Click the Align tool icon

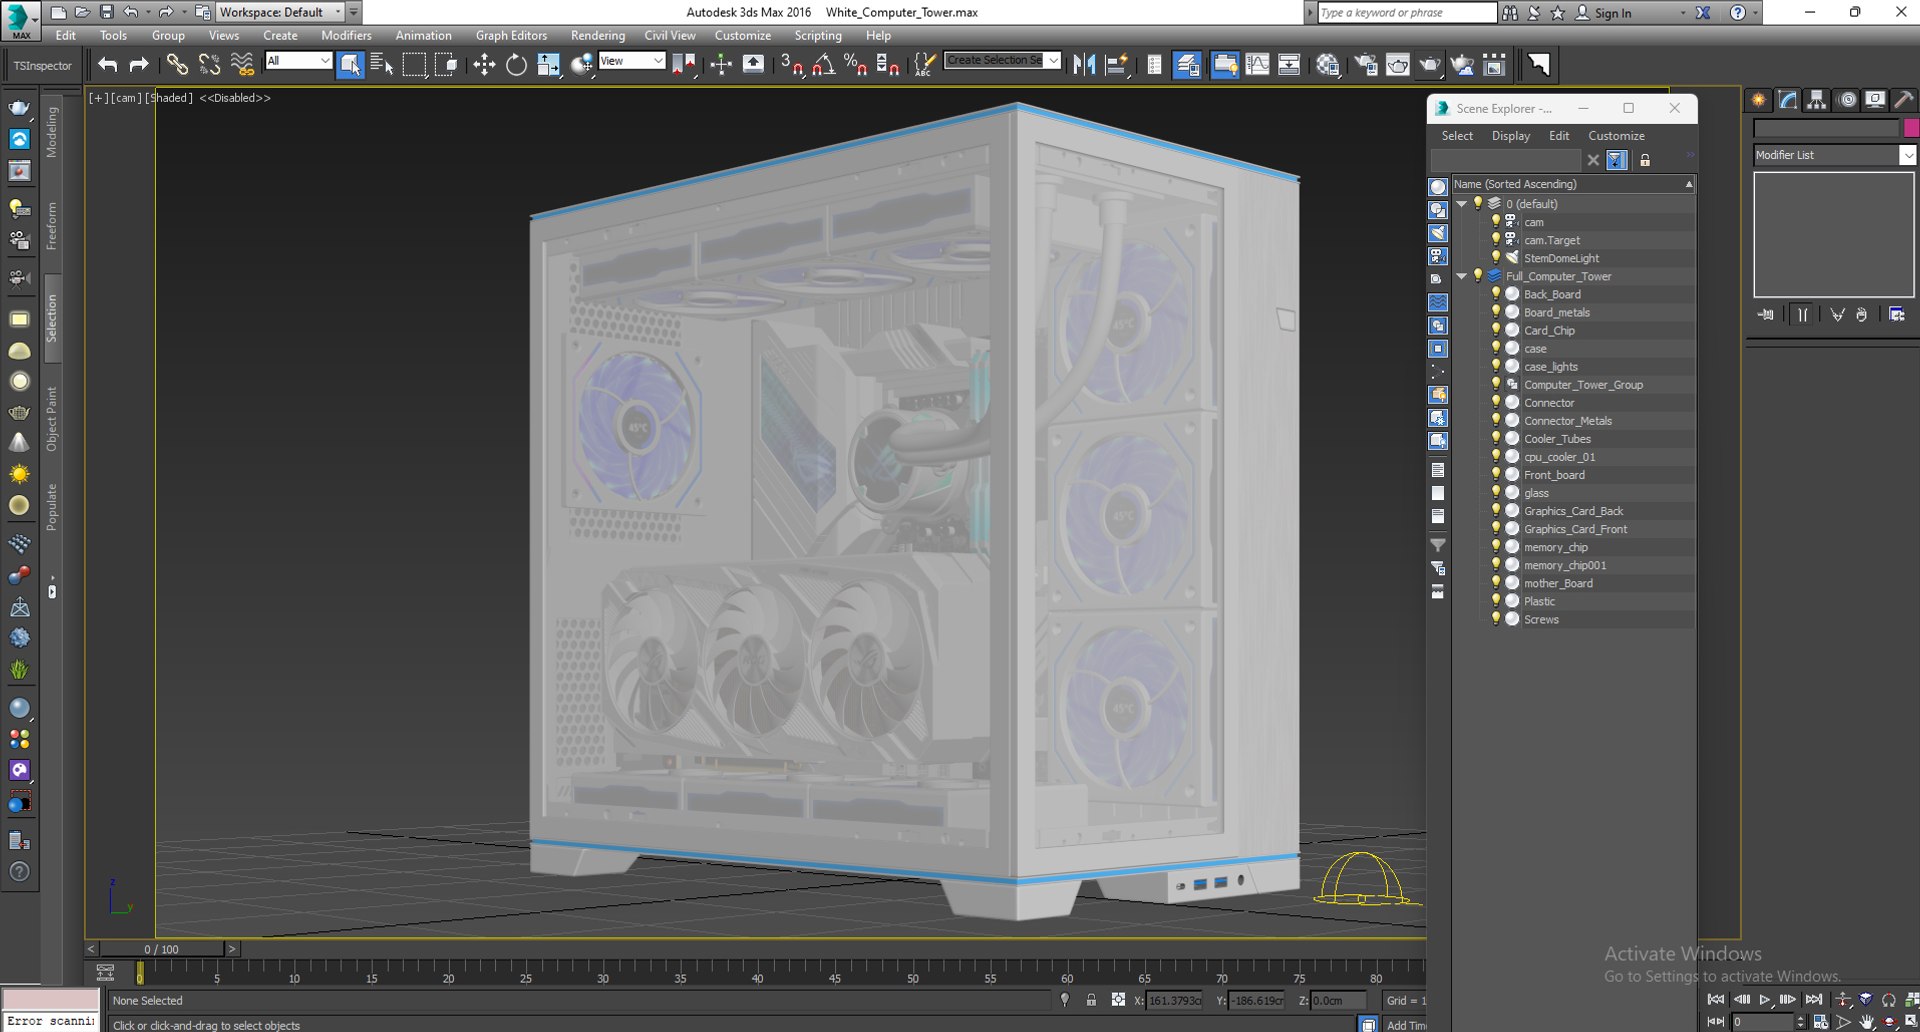1117,65
